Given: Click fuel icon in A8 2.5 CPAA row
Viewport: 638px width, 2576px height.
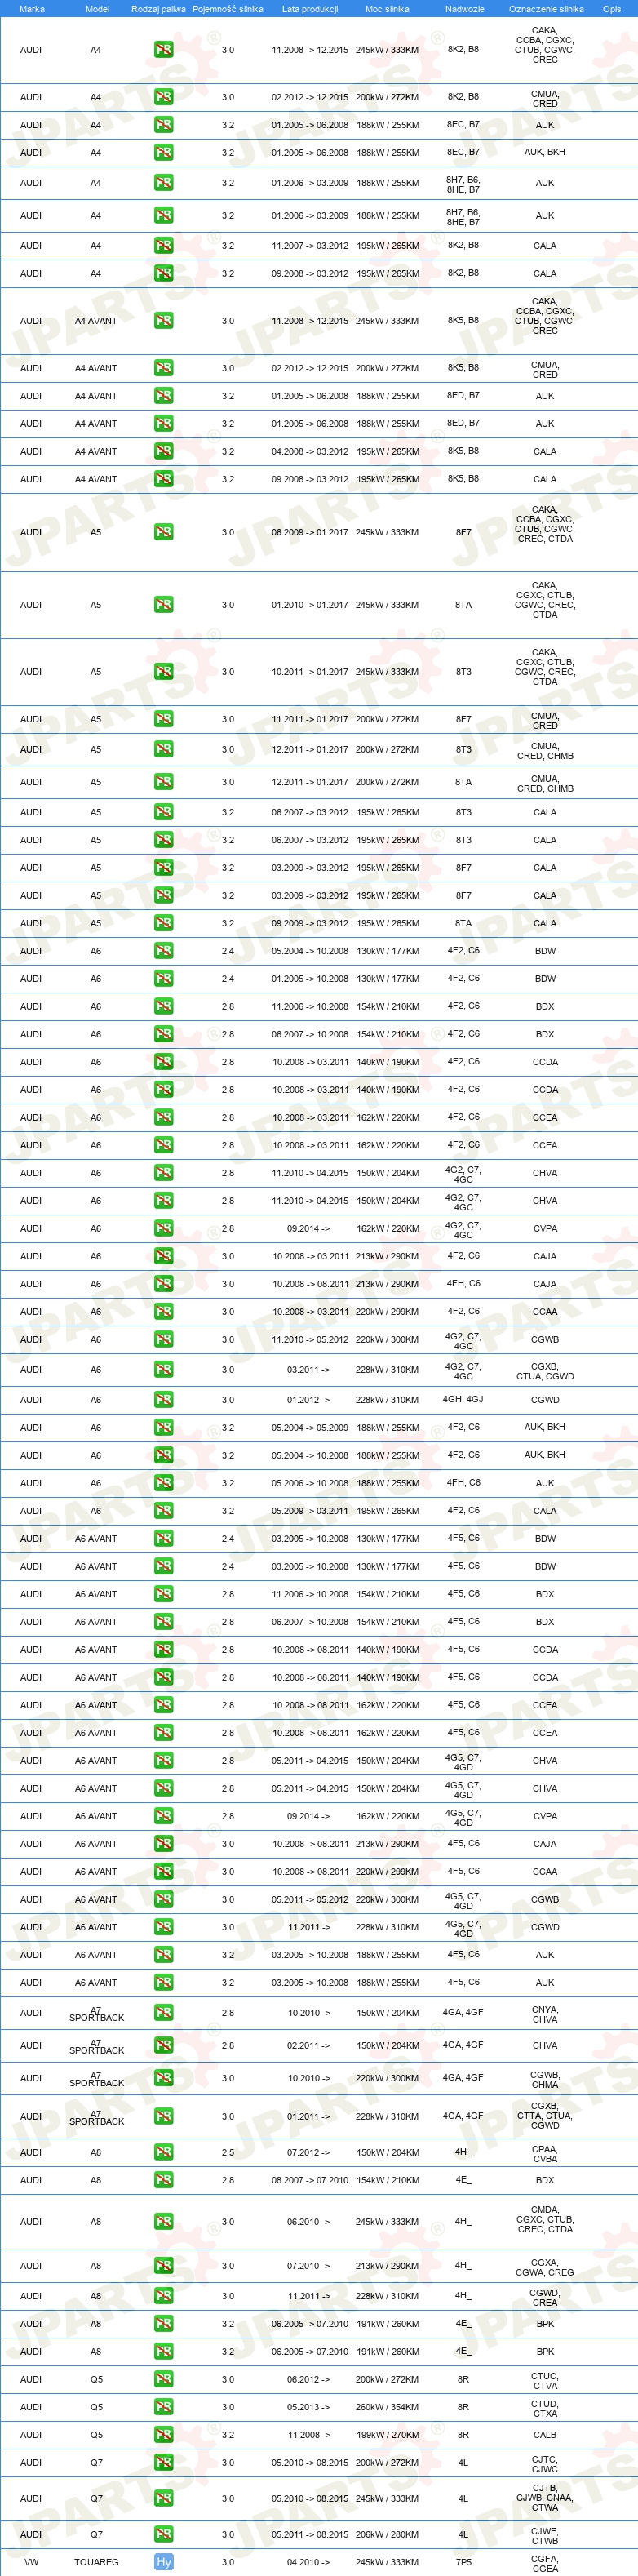Looking at the screenshot, I should (163, 2152).
